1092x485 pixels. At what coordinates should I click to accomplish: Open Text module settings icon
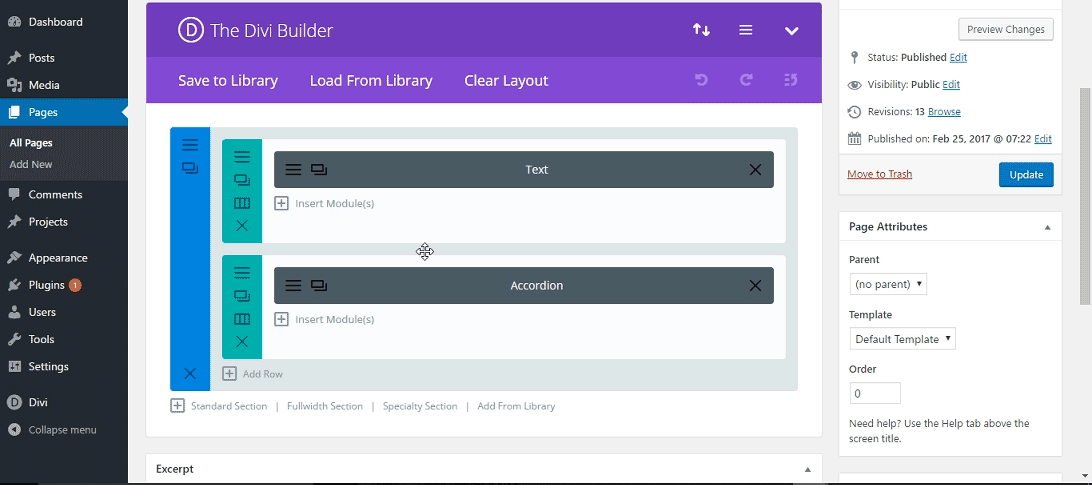click(x=293, y=169)
